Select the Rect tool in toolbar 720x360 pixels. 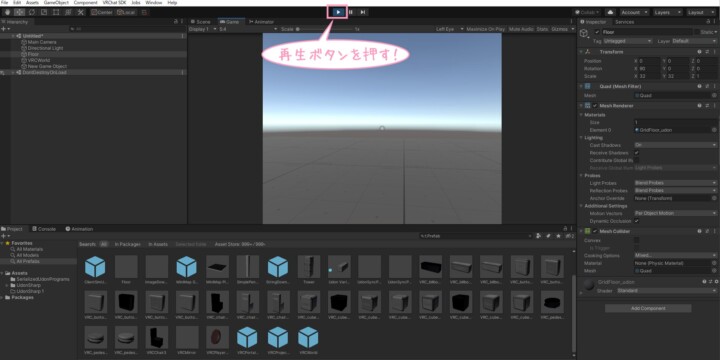coord(56,12)
